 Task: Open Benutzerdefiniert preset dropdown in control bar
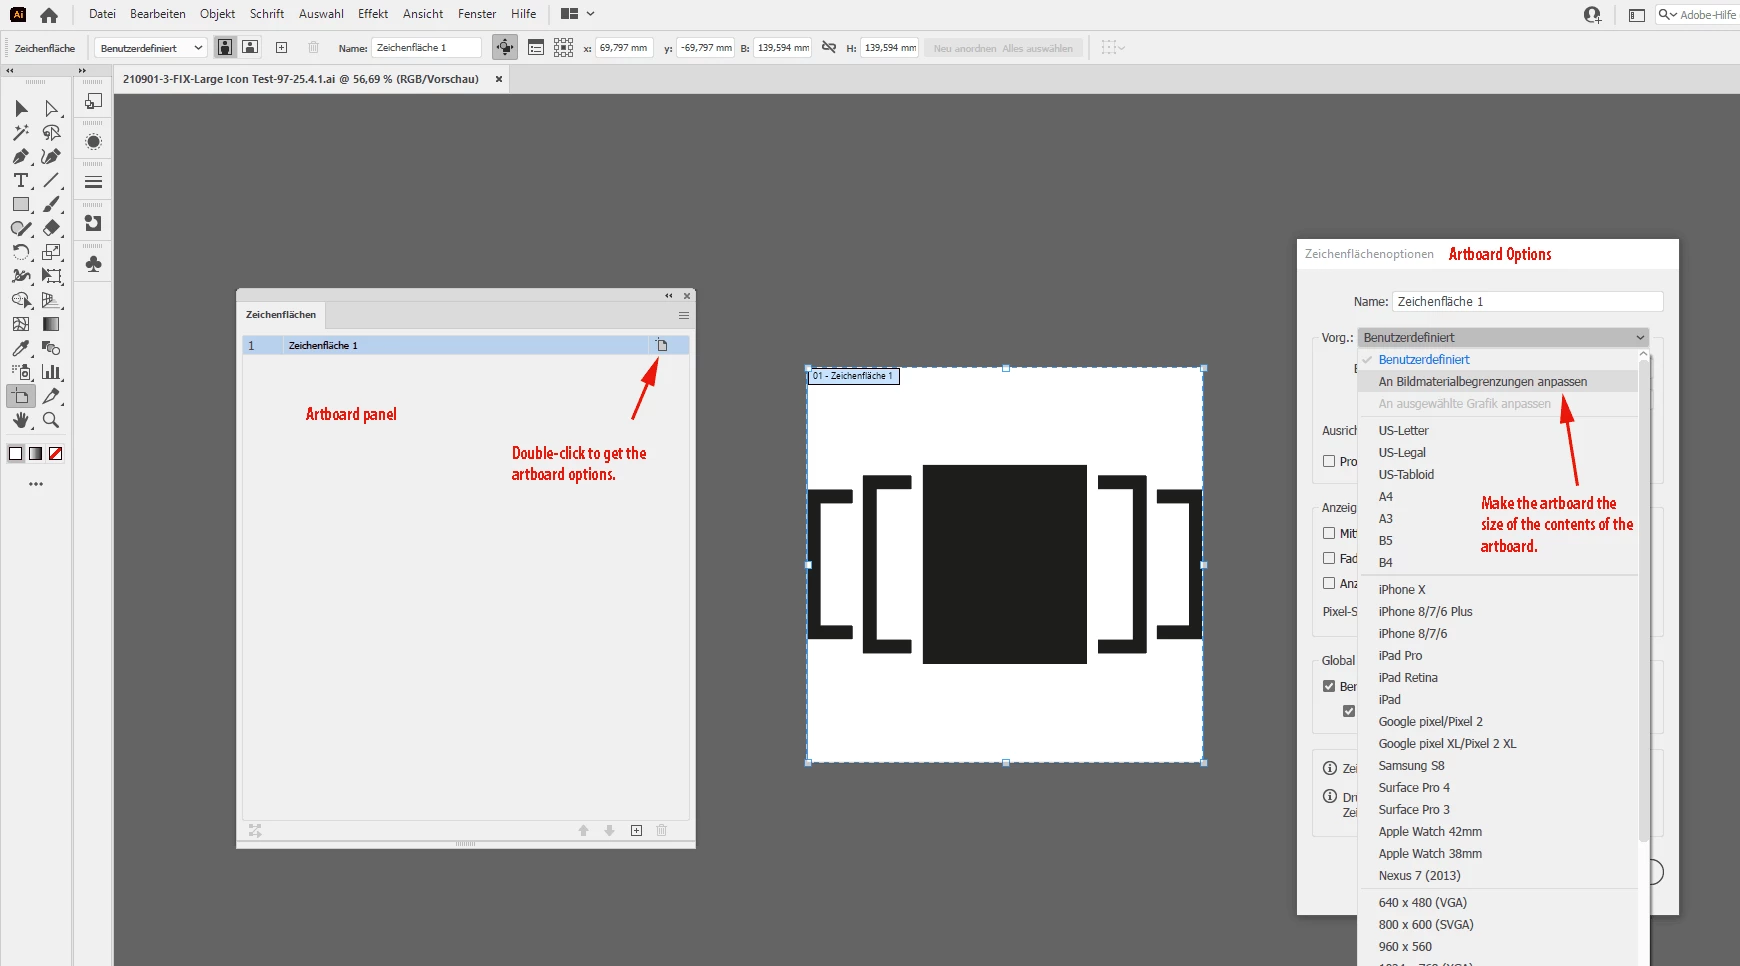click(x=151, y=48)
